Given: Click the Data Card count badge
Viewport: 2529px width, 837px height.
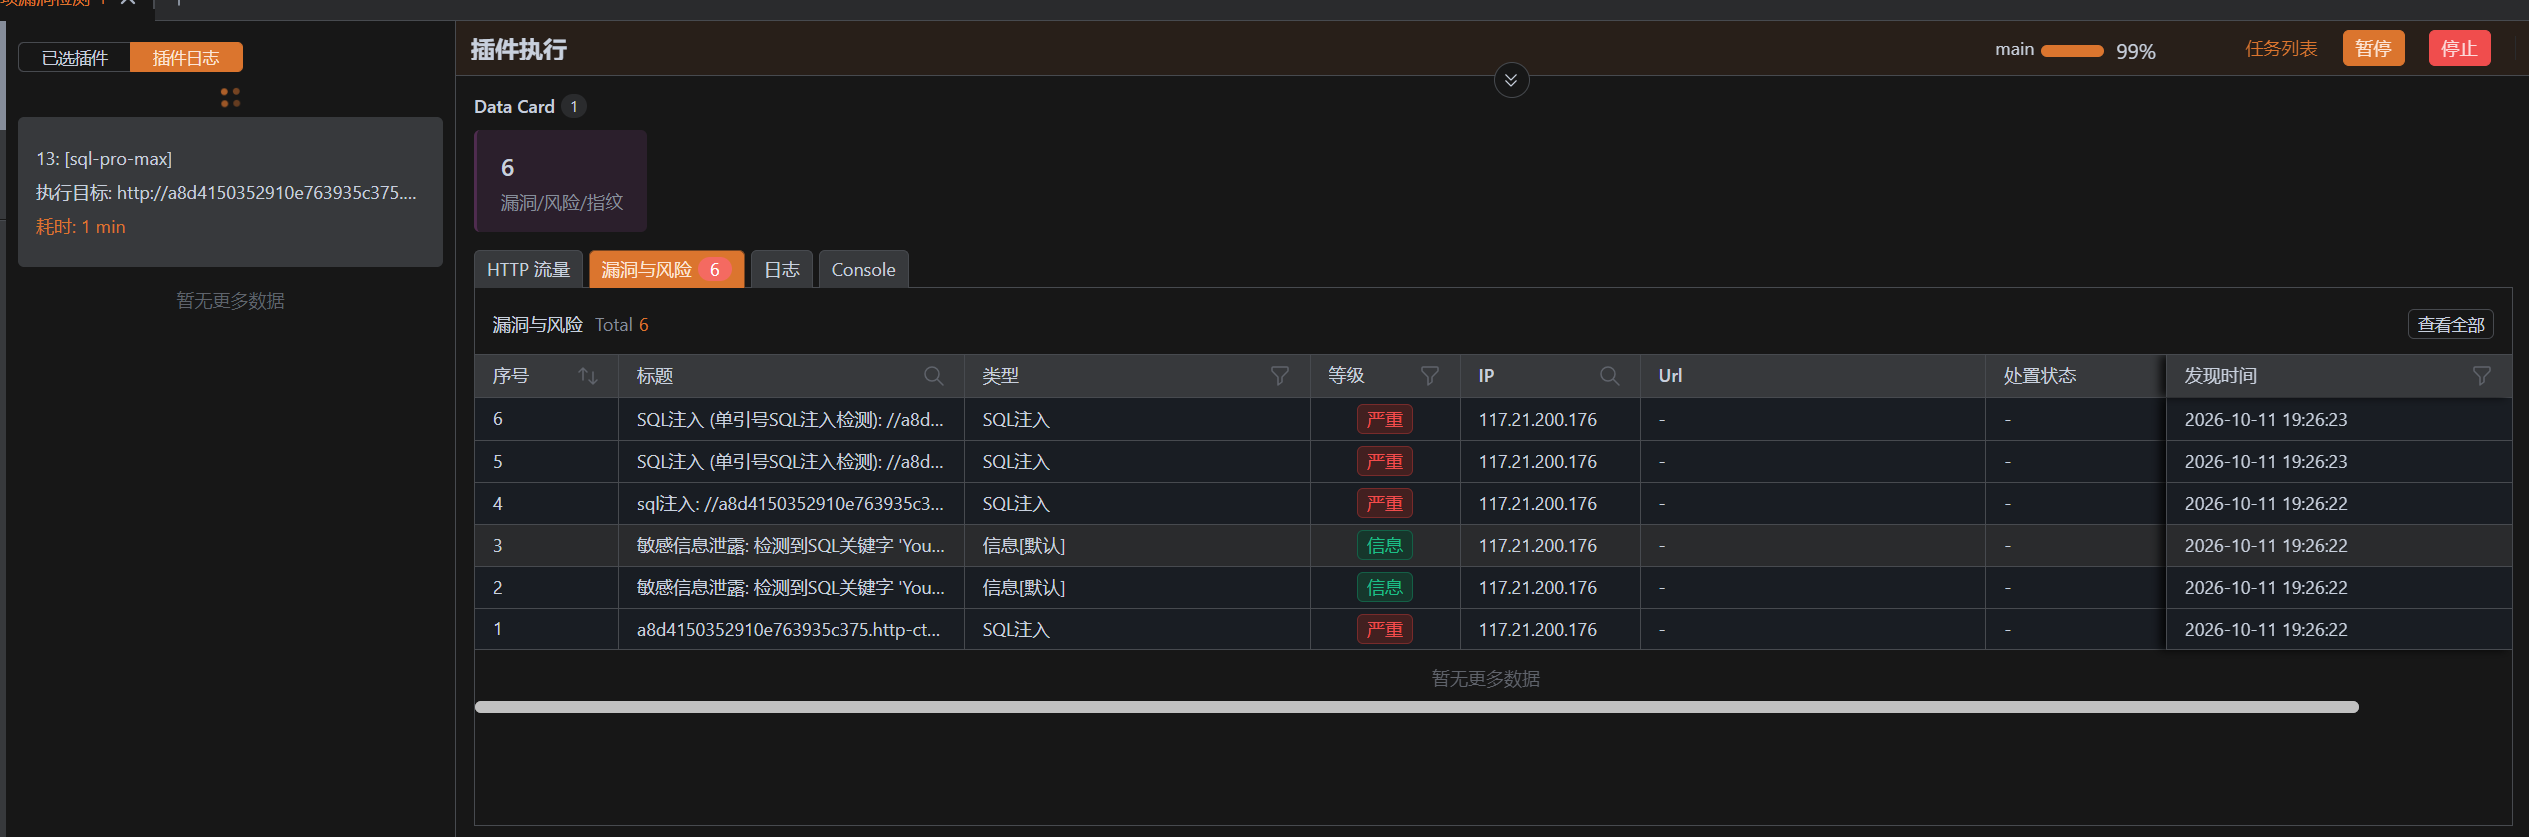Looking at the screenshot, I should coord(574,106).
